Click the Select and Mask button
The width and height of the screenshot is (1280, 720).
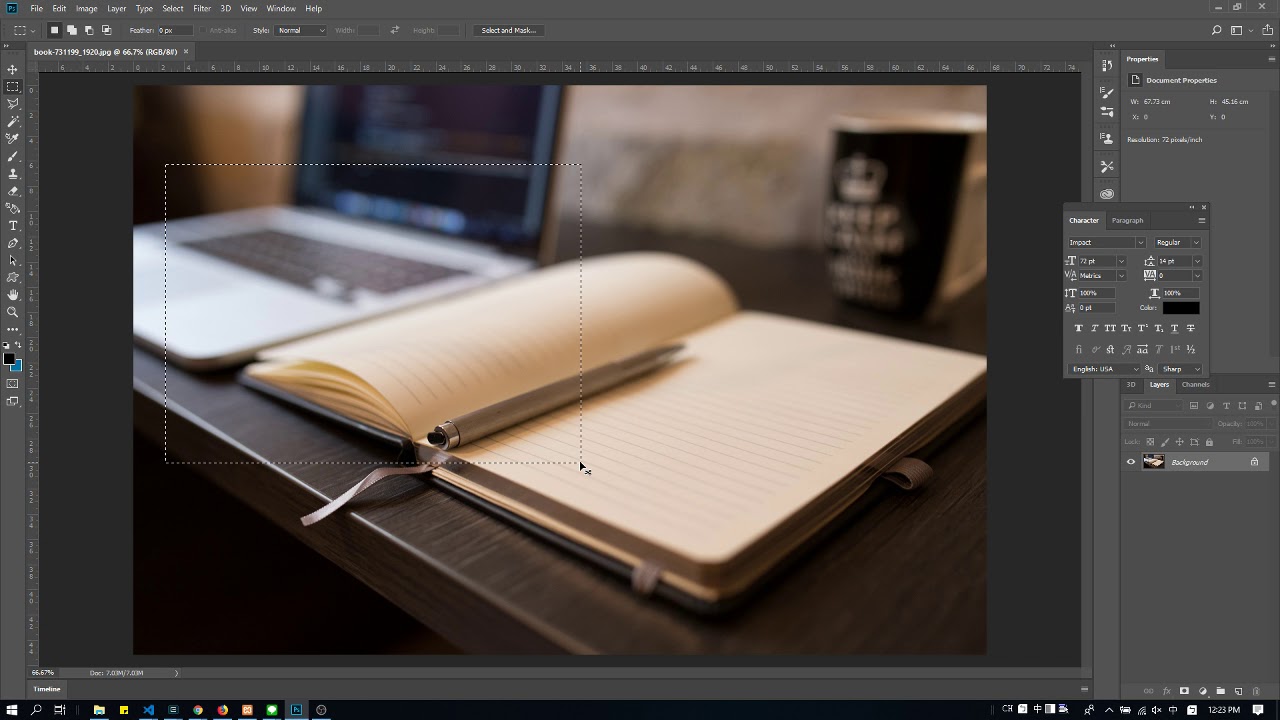(508, 30)
